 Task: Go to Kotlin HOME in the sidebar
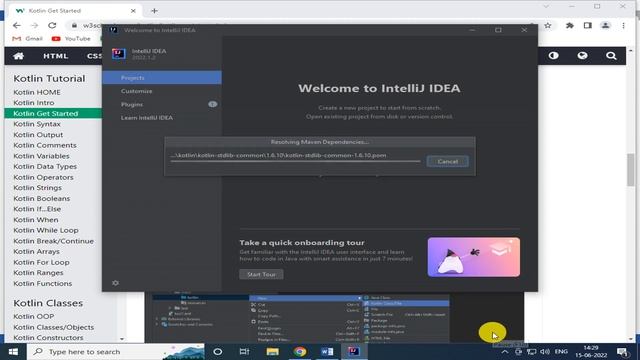37,92
